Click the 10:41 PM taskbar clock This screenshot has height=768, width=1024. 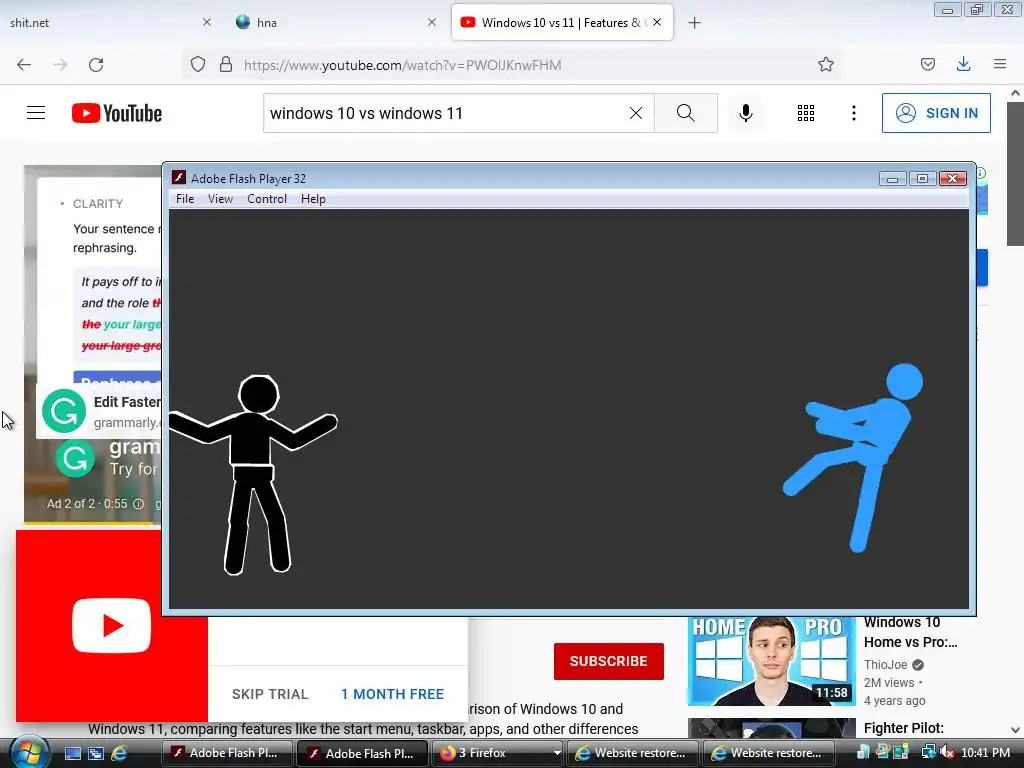(x=985, y=753)
